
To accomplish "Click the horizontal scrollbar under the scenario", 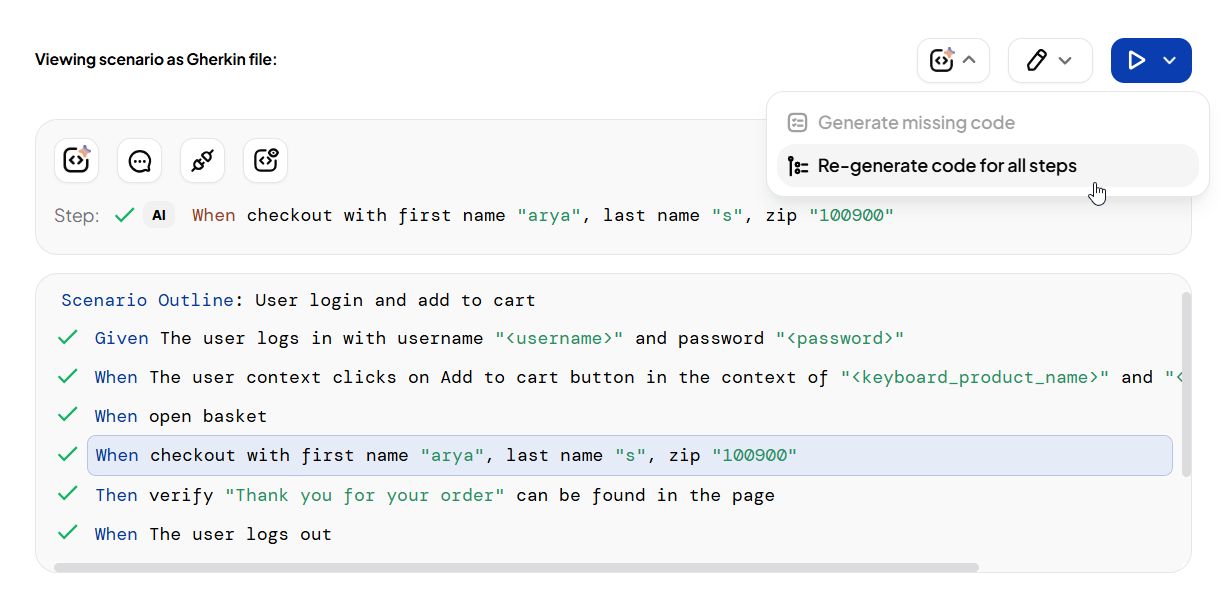I will (516, 567).
